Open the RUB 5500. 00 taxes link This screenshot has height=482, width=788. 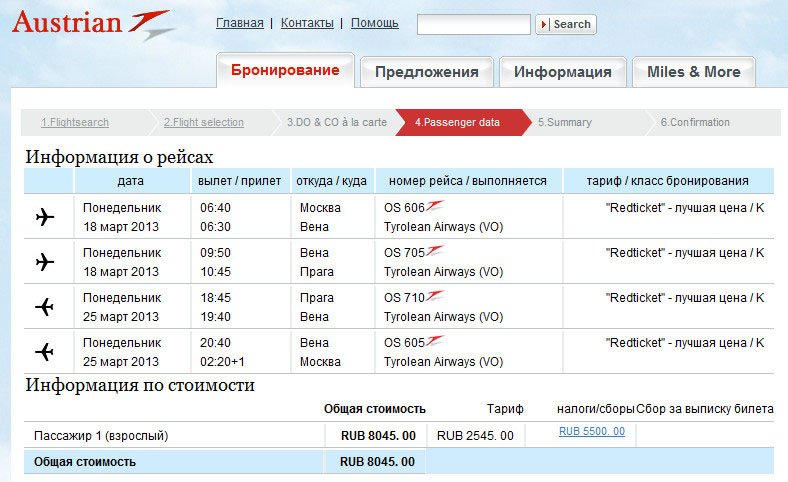(x=592, y=431)
